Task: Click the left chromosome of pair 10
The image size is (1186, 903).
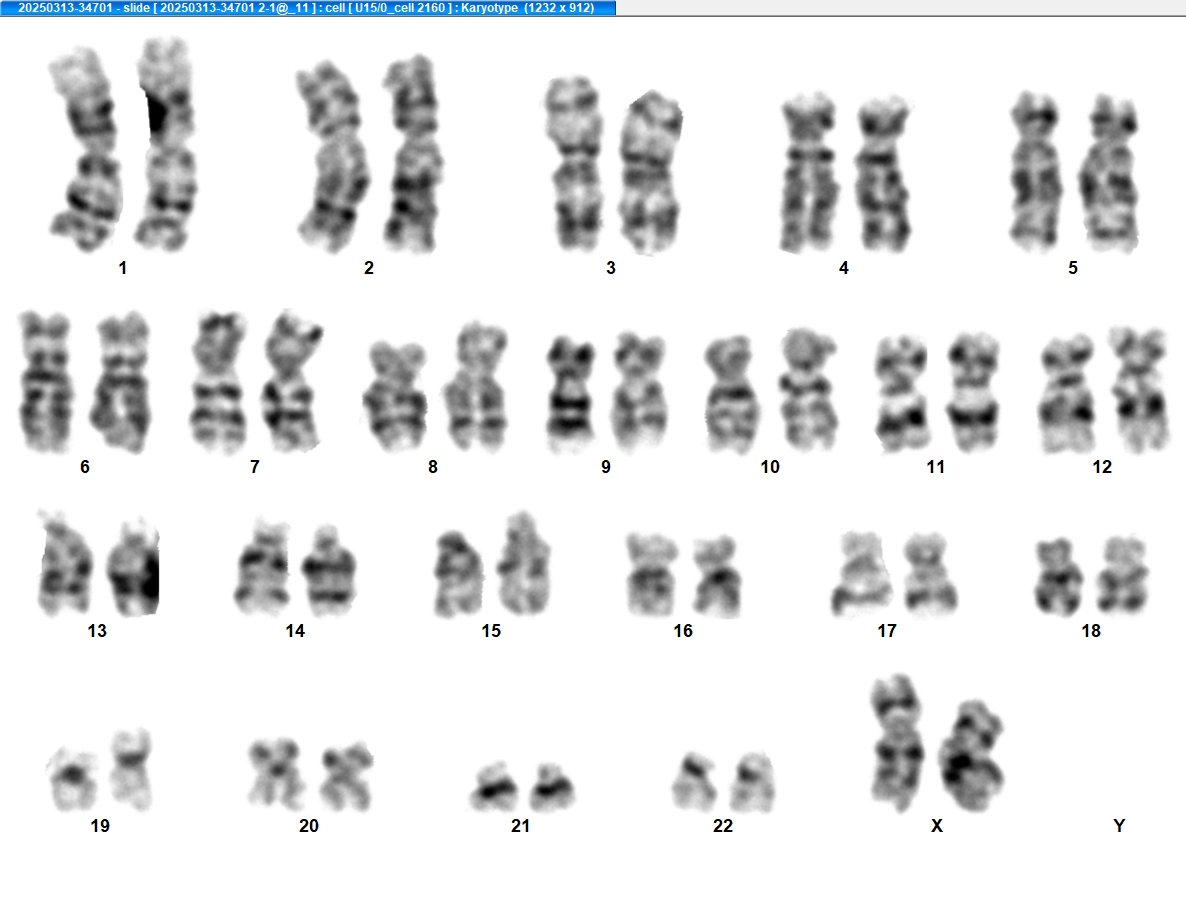Action: tap(731, 395)
